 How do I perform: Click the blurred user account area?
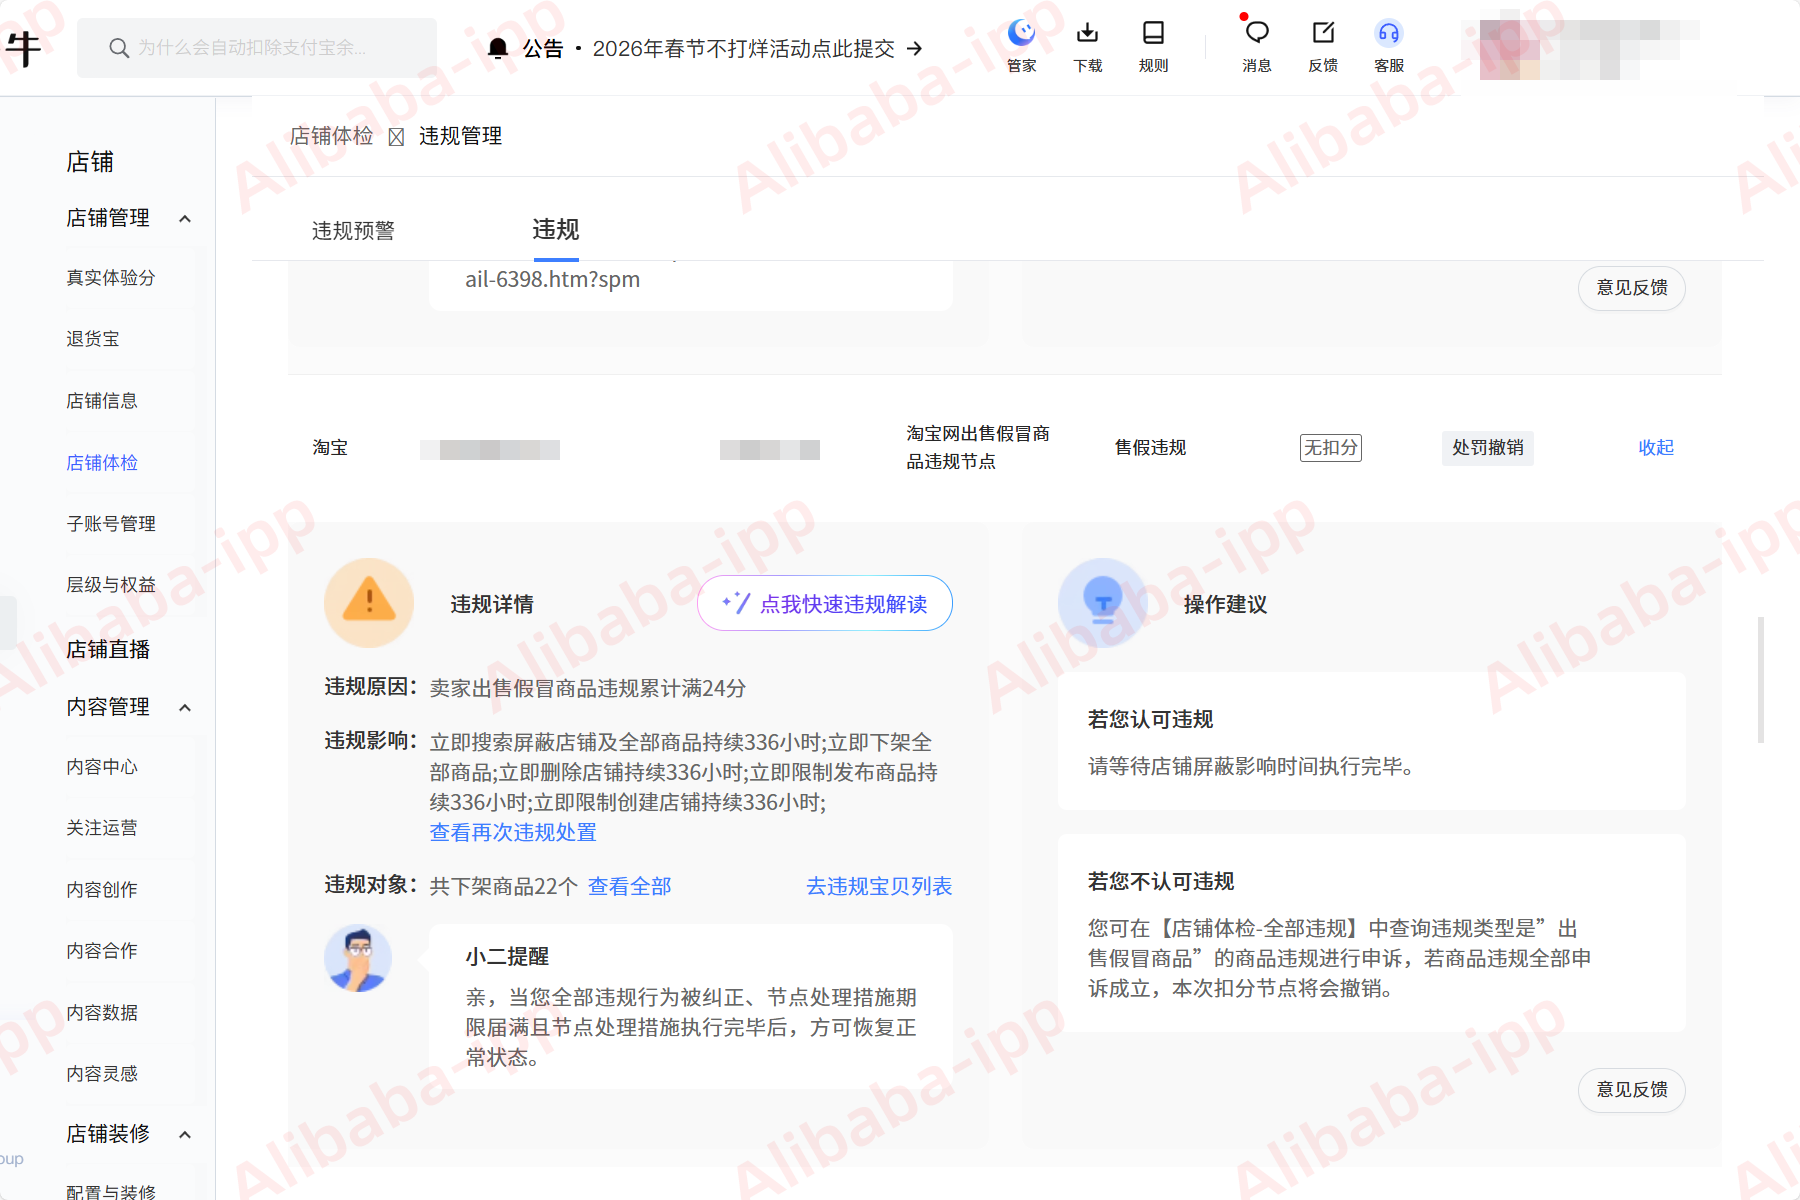click(x=1590, y=48)
